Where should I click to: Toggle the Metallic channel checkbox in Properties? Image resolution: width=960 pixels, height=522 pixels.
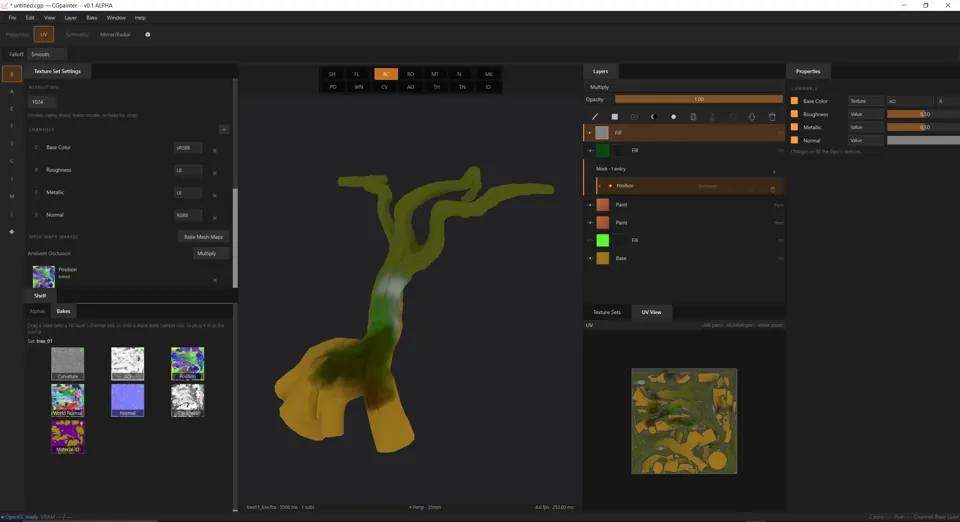tap(794, 127)
